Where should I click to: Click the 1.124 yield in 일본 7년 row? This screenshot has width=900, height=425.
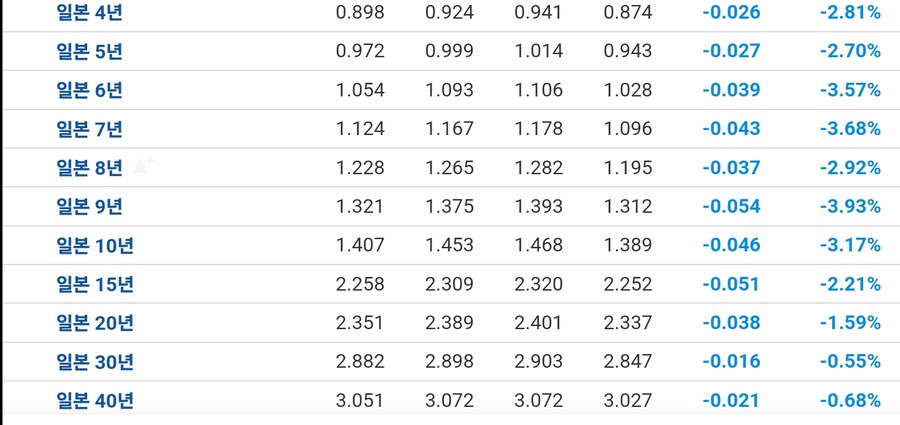360,129
